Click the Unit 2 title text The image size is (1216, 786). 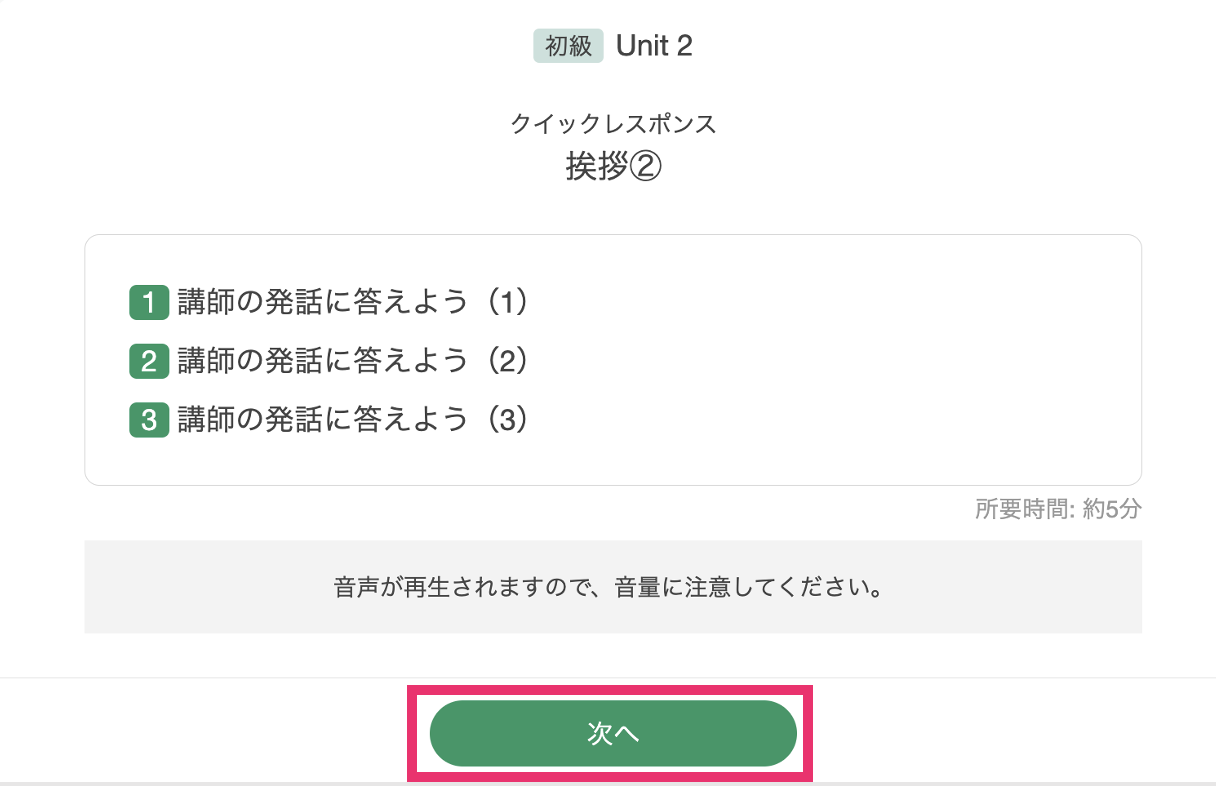tap(654, 46)
